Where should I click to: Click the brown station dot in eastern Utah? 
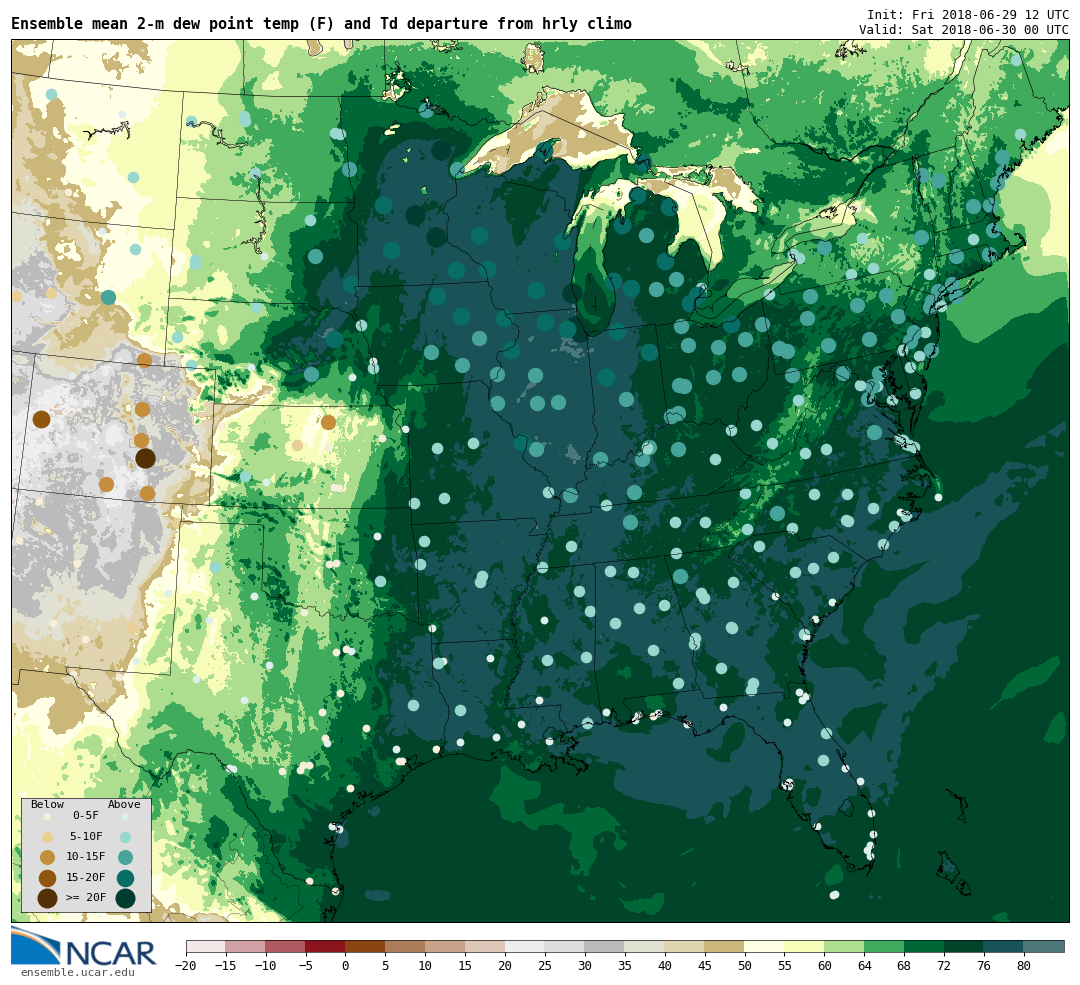tap(41, 419)
